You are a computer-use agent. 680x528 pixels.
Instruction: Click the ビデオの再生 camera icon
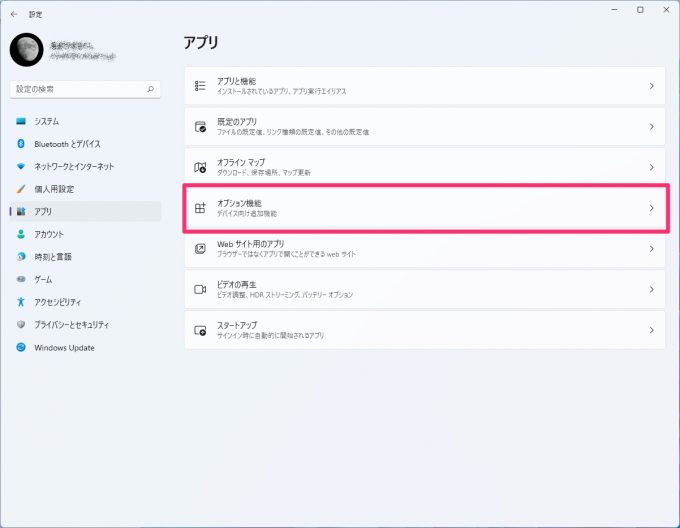pyautogui.click(x=200, y=289)
